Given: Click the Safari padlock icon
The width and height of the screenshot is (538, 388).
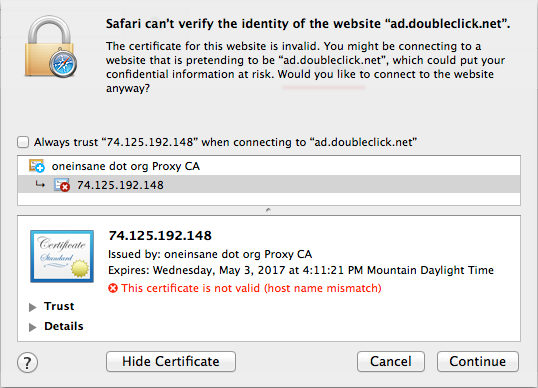Looking at the screenshot, I should (50, 47).
